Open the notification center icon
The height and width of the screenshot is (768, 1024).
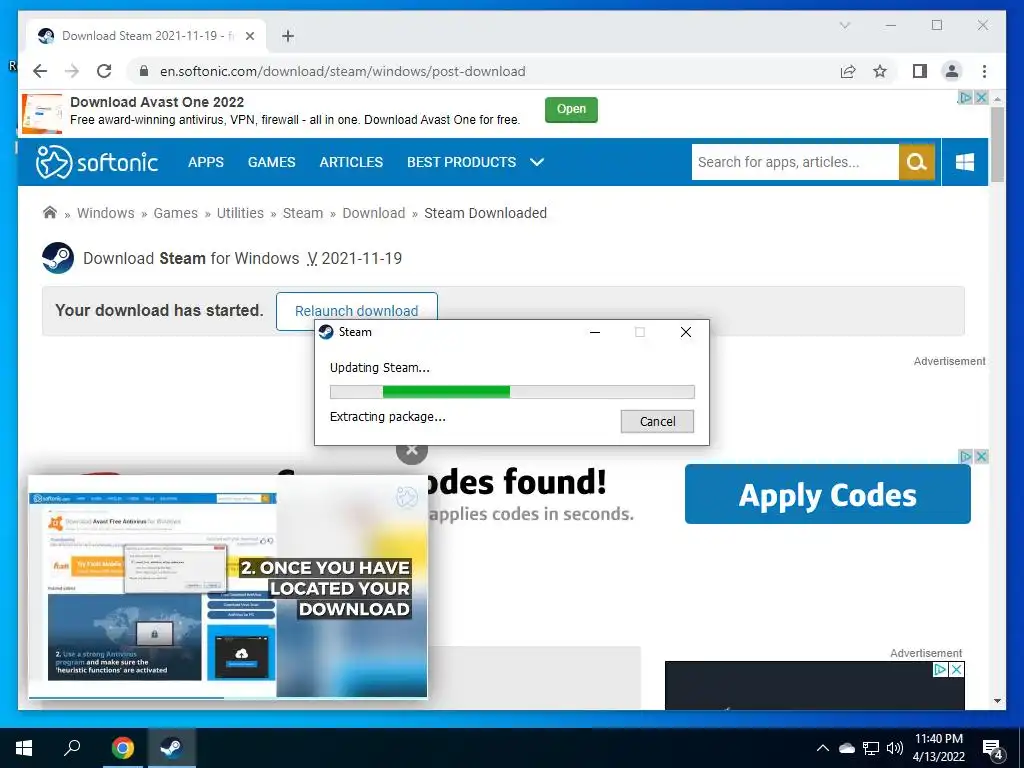[x=993, y=749]
